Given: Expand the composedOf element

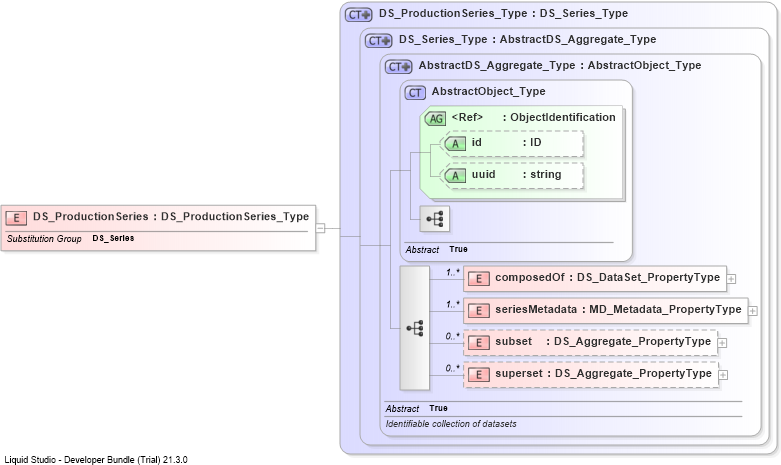Looking at the screenshot, I should pyautogui.click(x=731, y=279).
